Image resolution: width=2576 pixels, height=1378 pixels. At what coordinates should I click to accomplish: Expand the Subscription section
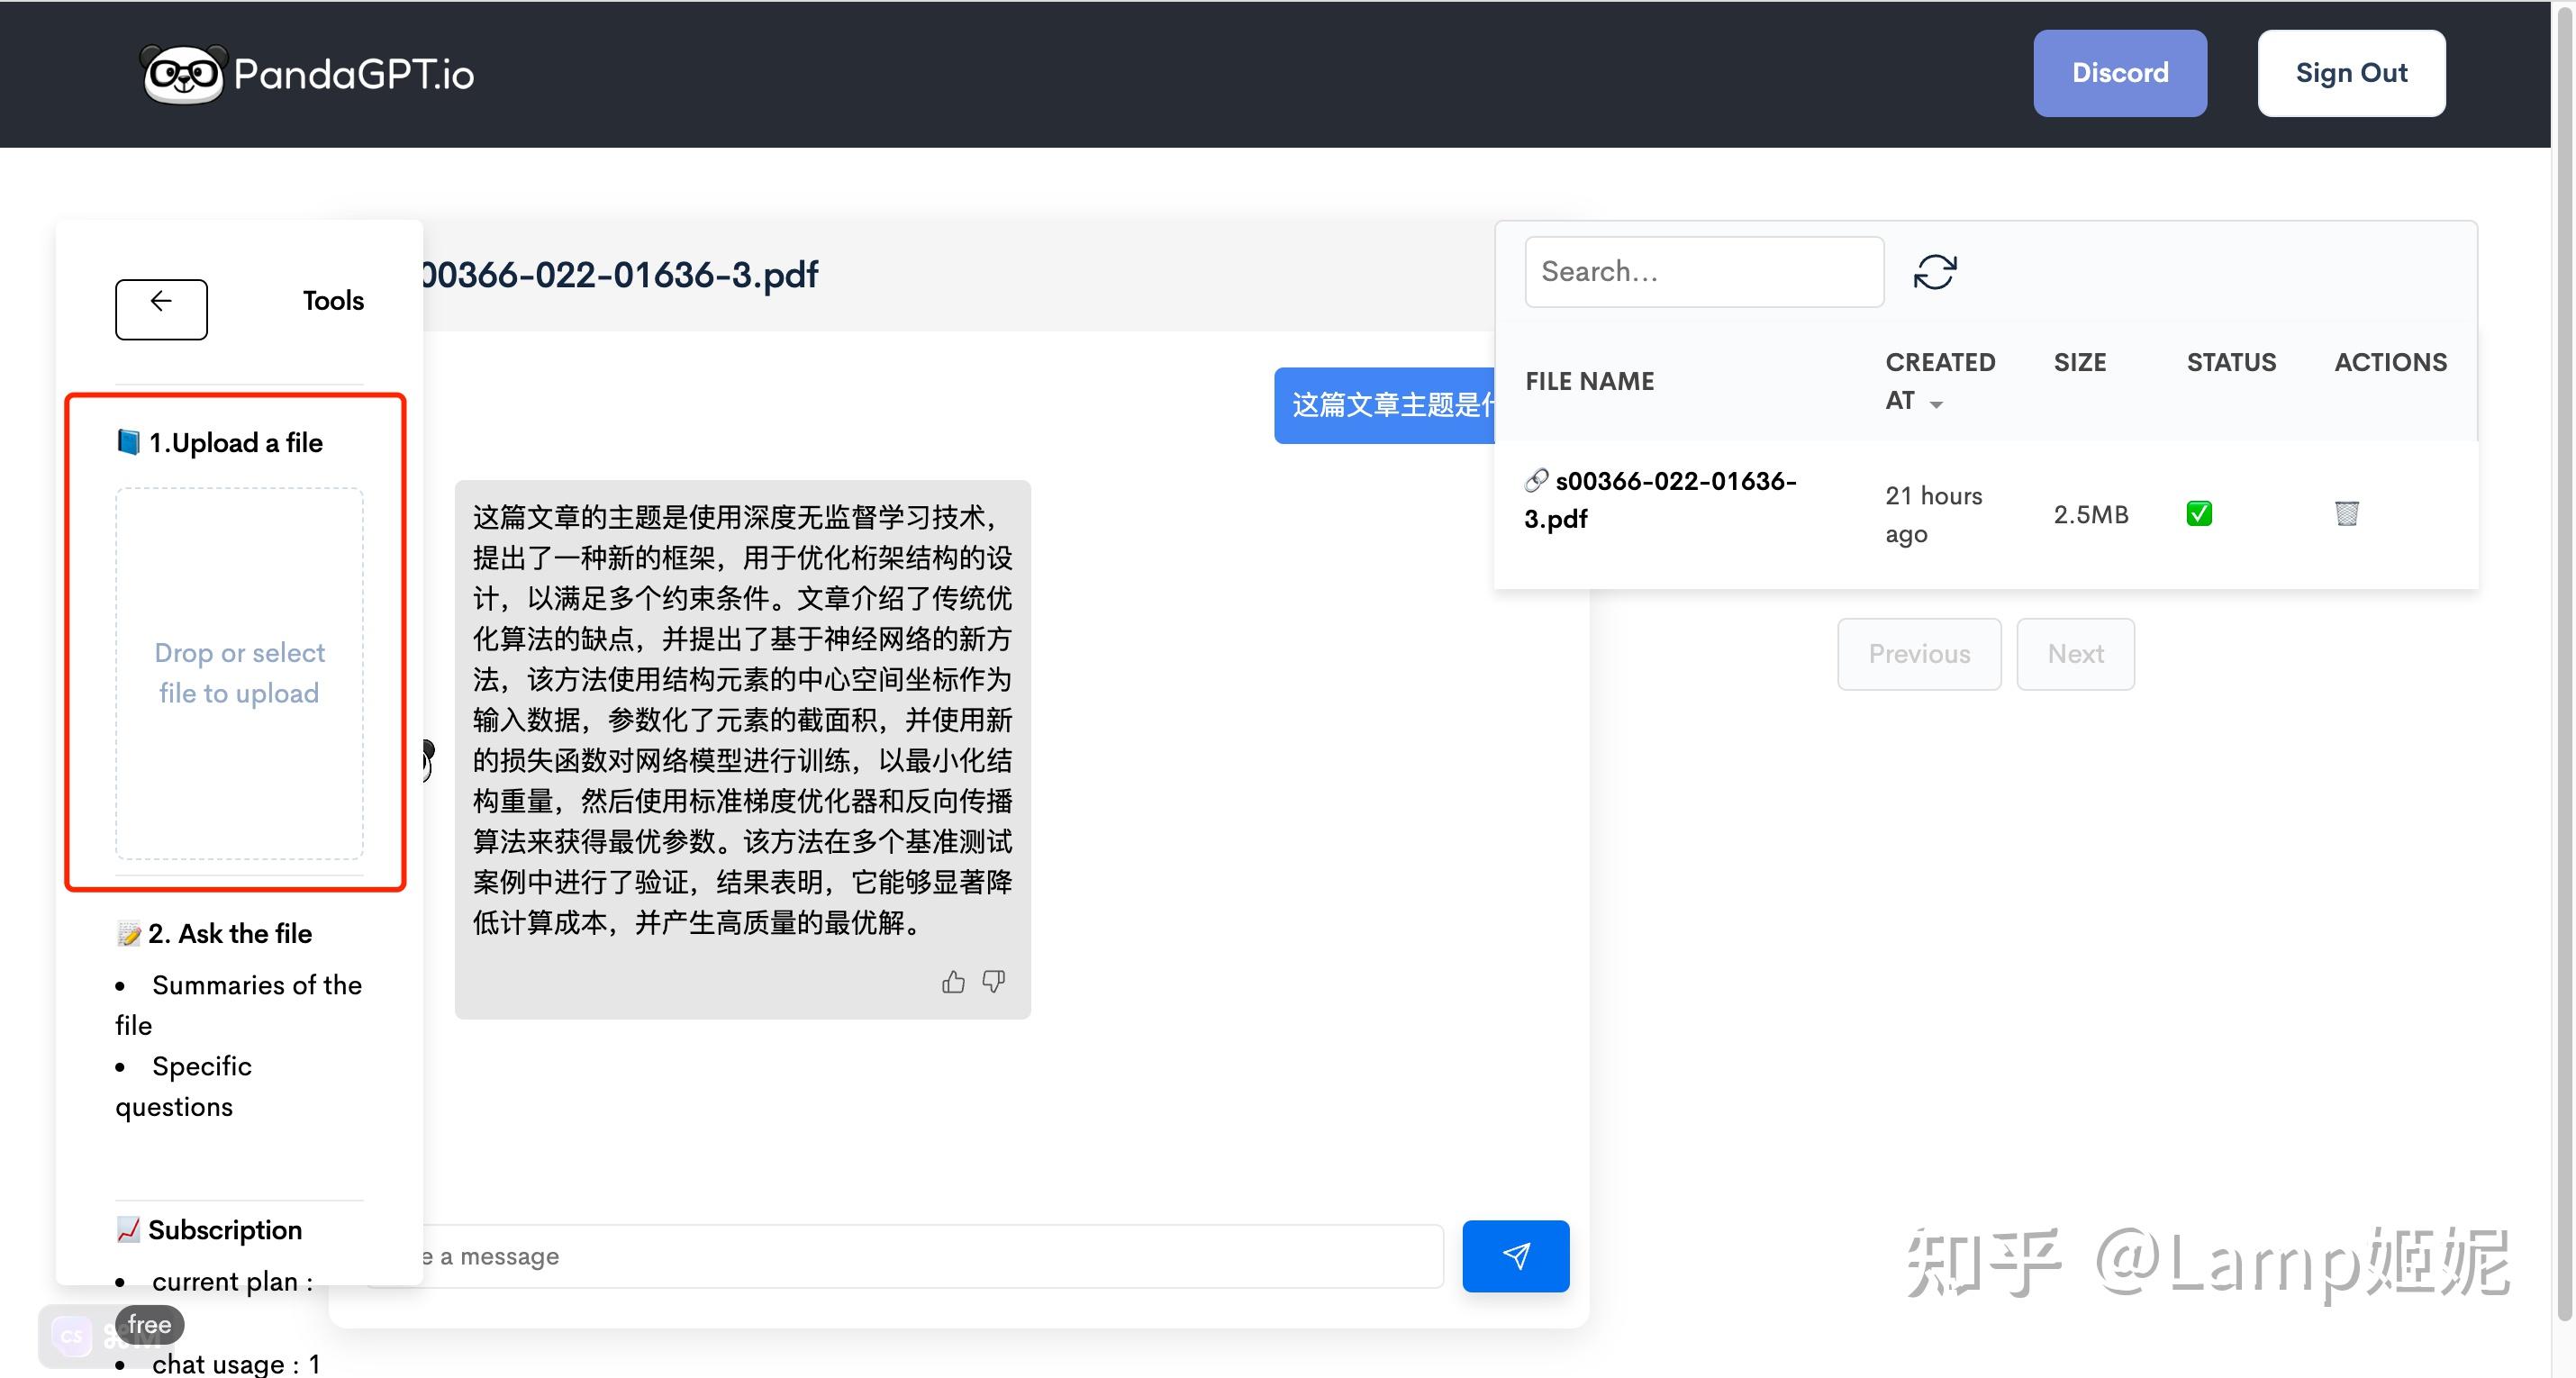[224, 1229]
